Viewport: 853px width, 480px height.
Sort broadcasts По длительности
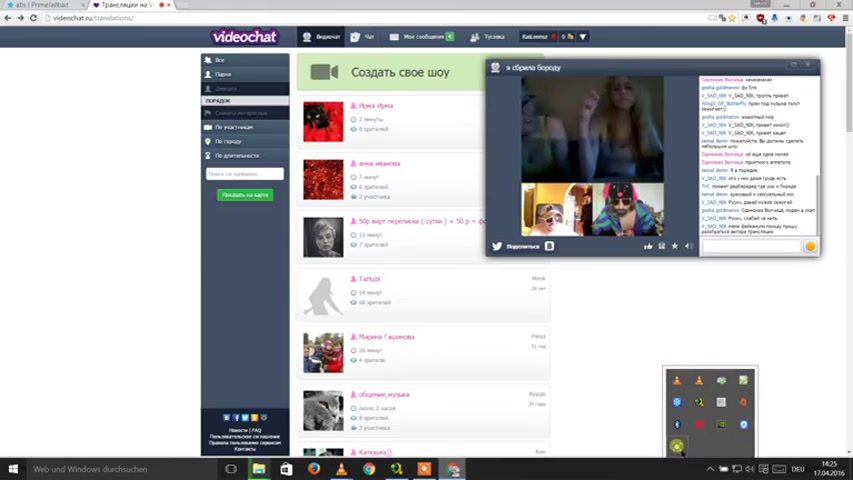[x=245, y=156]
